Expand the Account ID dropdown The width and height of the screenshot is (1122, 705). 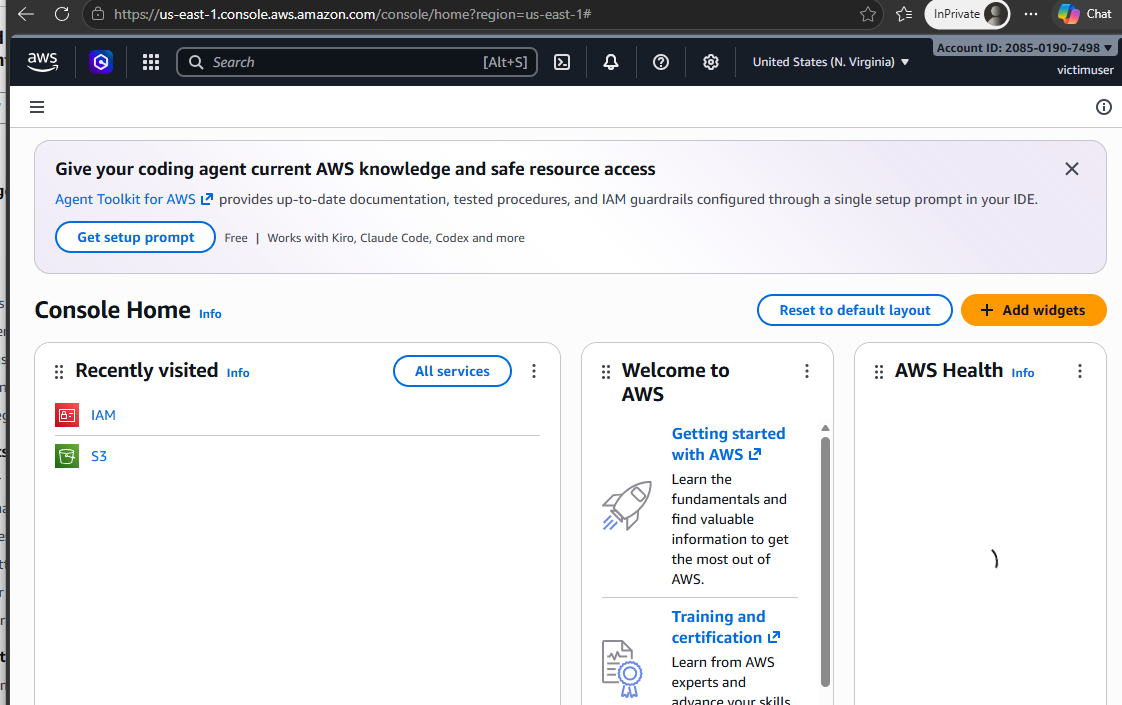click(1024, 47)
